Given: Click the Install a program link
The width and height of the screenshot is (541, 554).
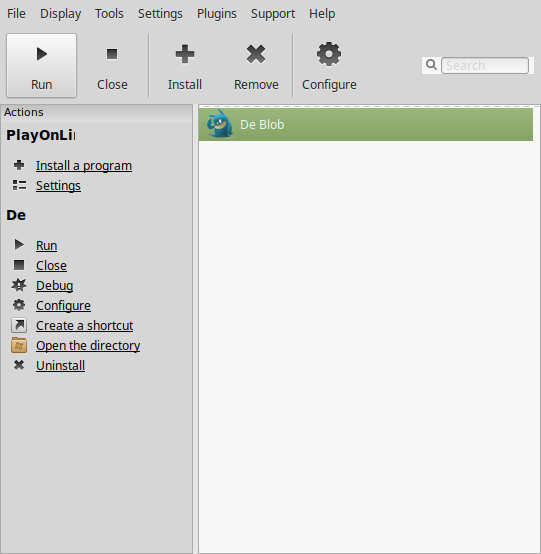Looking at the screenshot, I should [x=84, y=166].
